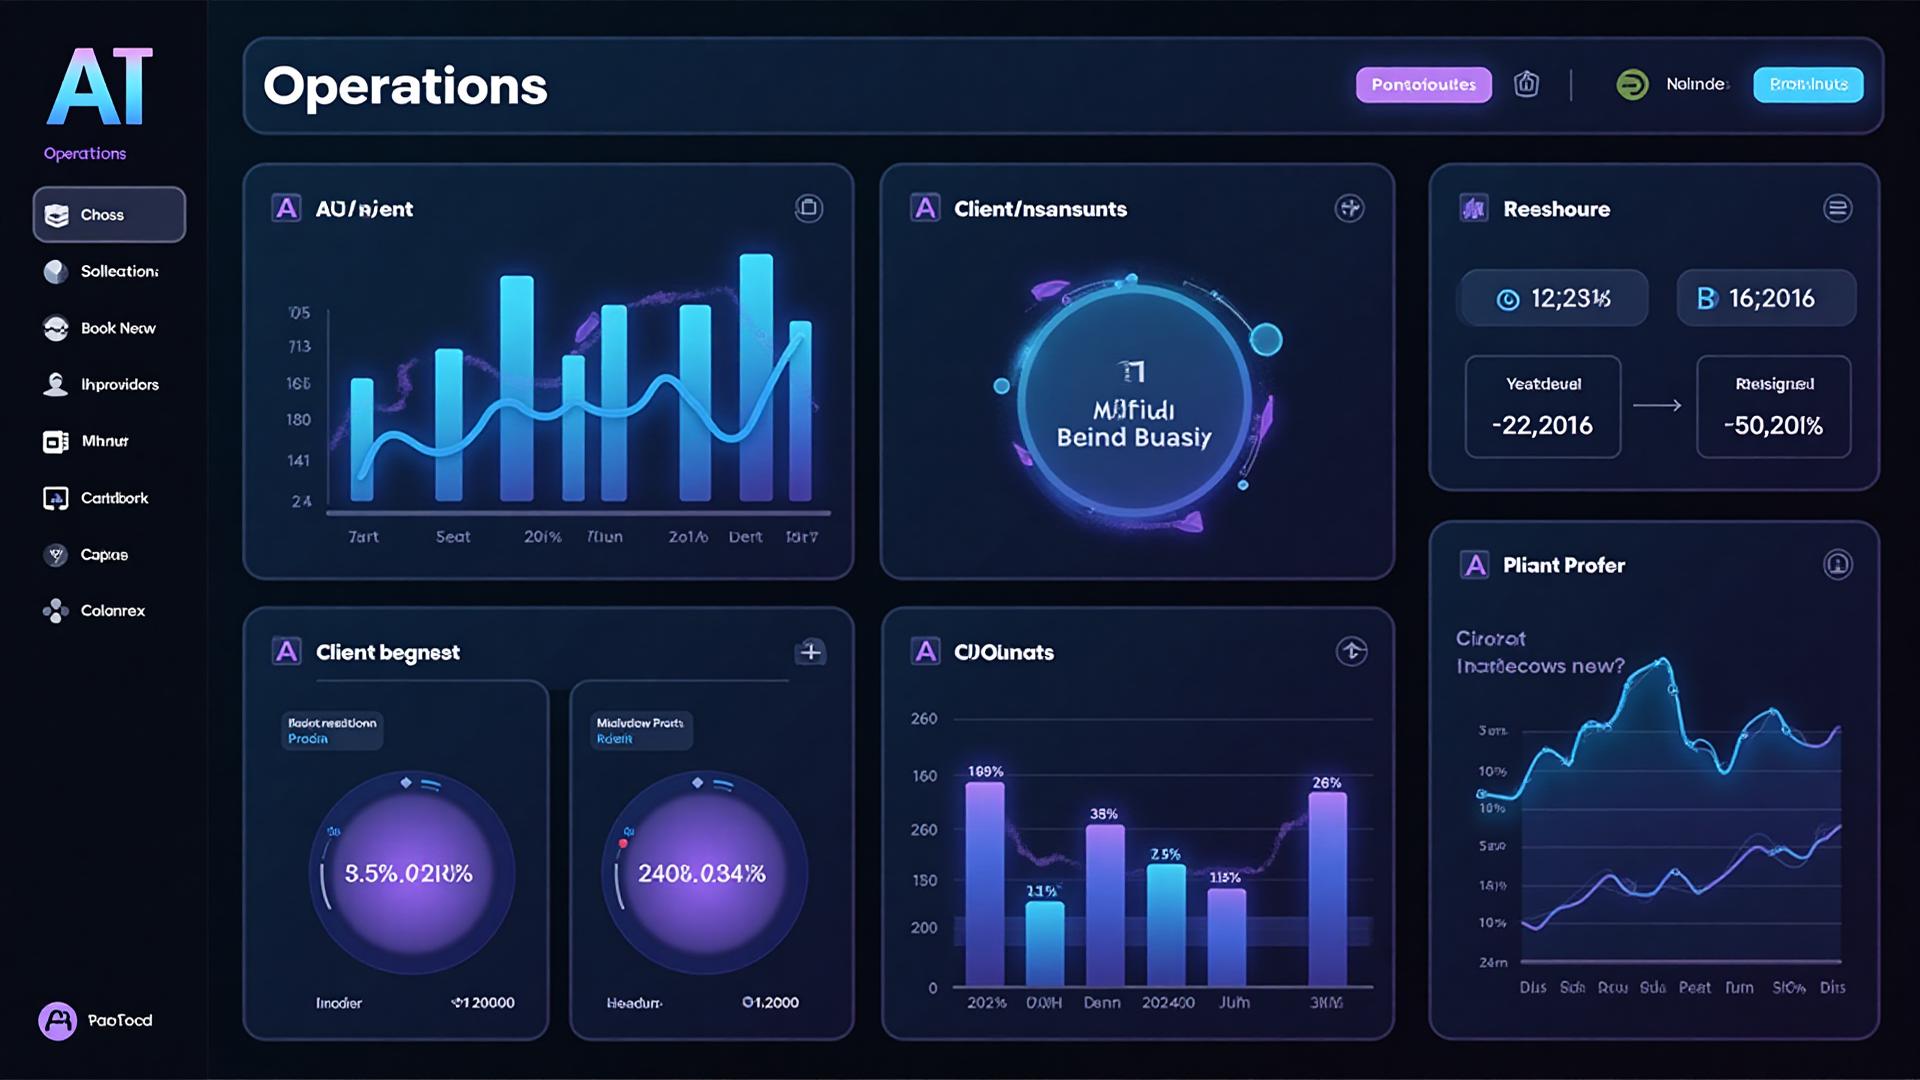The height and width of the screenshot is (1080, 1920).
Task: Click the Client/nsansunts panel circular icon
Action: (1349, 208)
